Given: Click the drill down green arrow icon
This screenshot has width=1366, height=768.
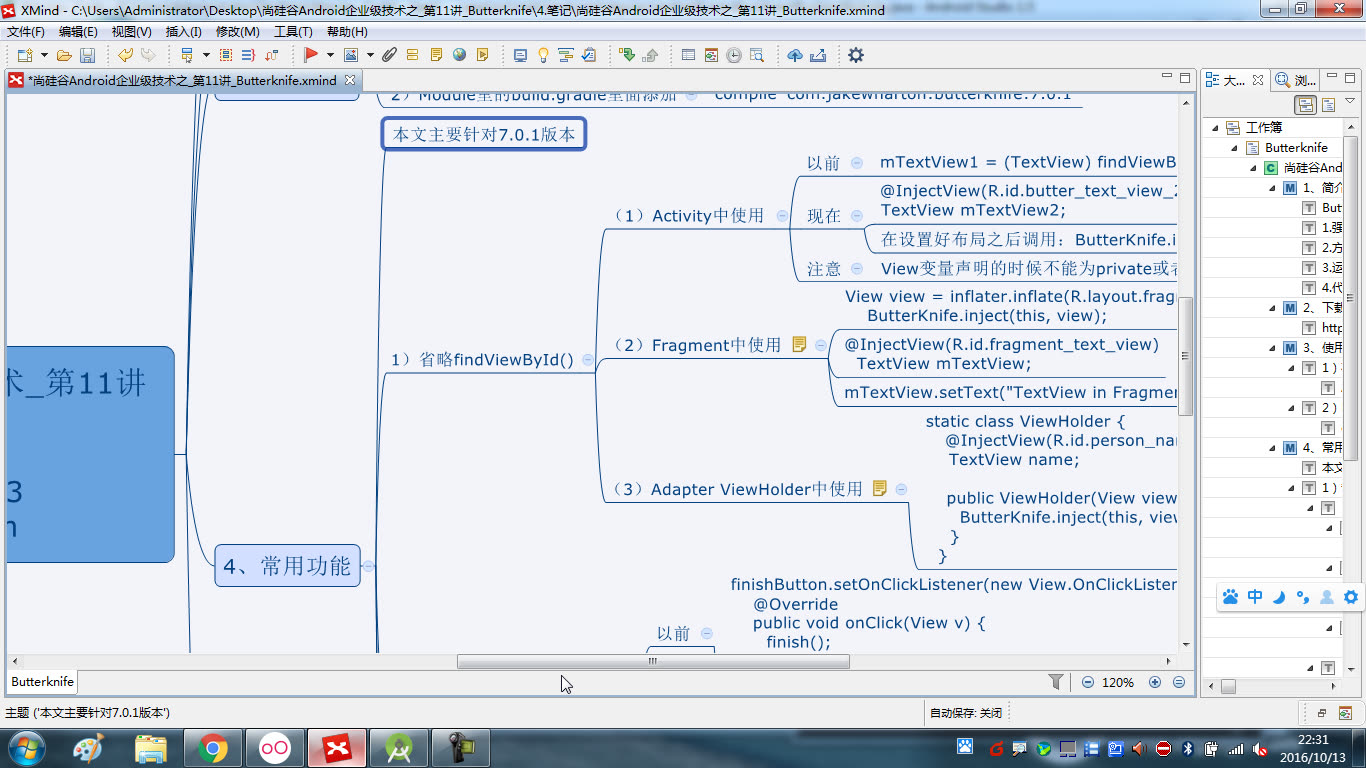Looking at the screenshot, I should (x=627, y=55).
